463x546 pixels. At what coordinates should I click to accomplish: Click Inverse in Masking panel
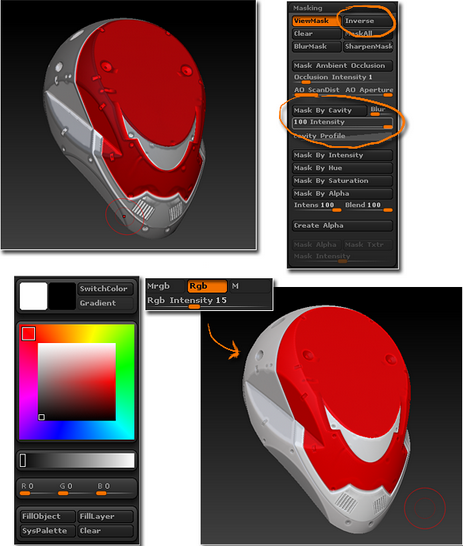coord(368,21)
